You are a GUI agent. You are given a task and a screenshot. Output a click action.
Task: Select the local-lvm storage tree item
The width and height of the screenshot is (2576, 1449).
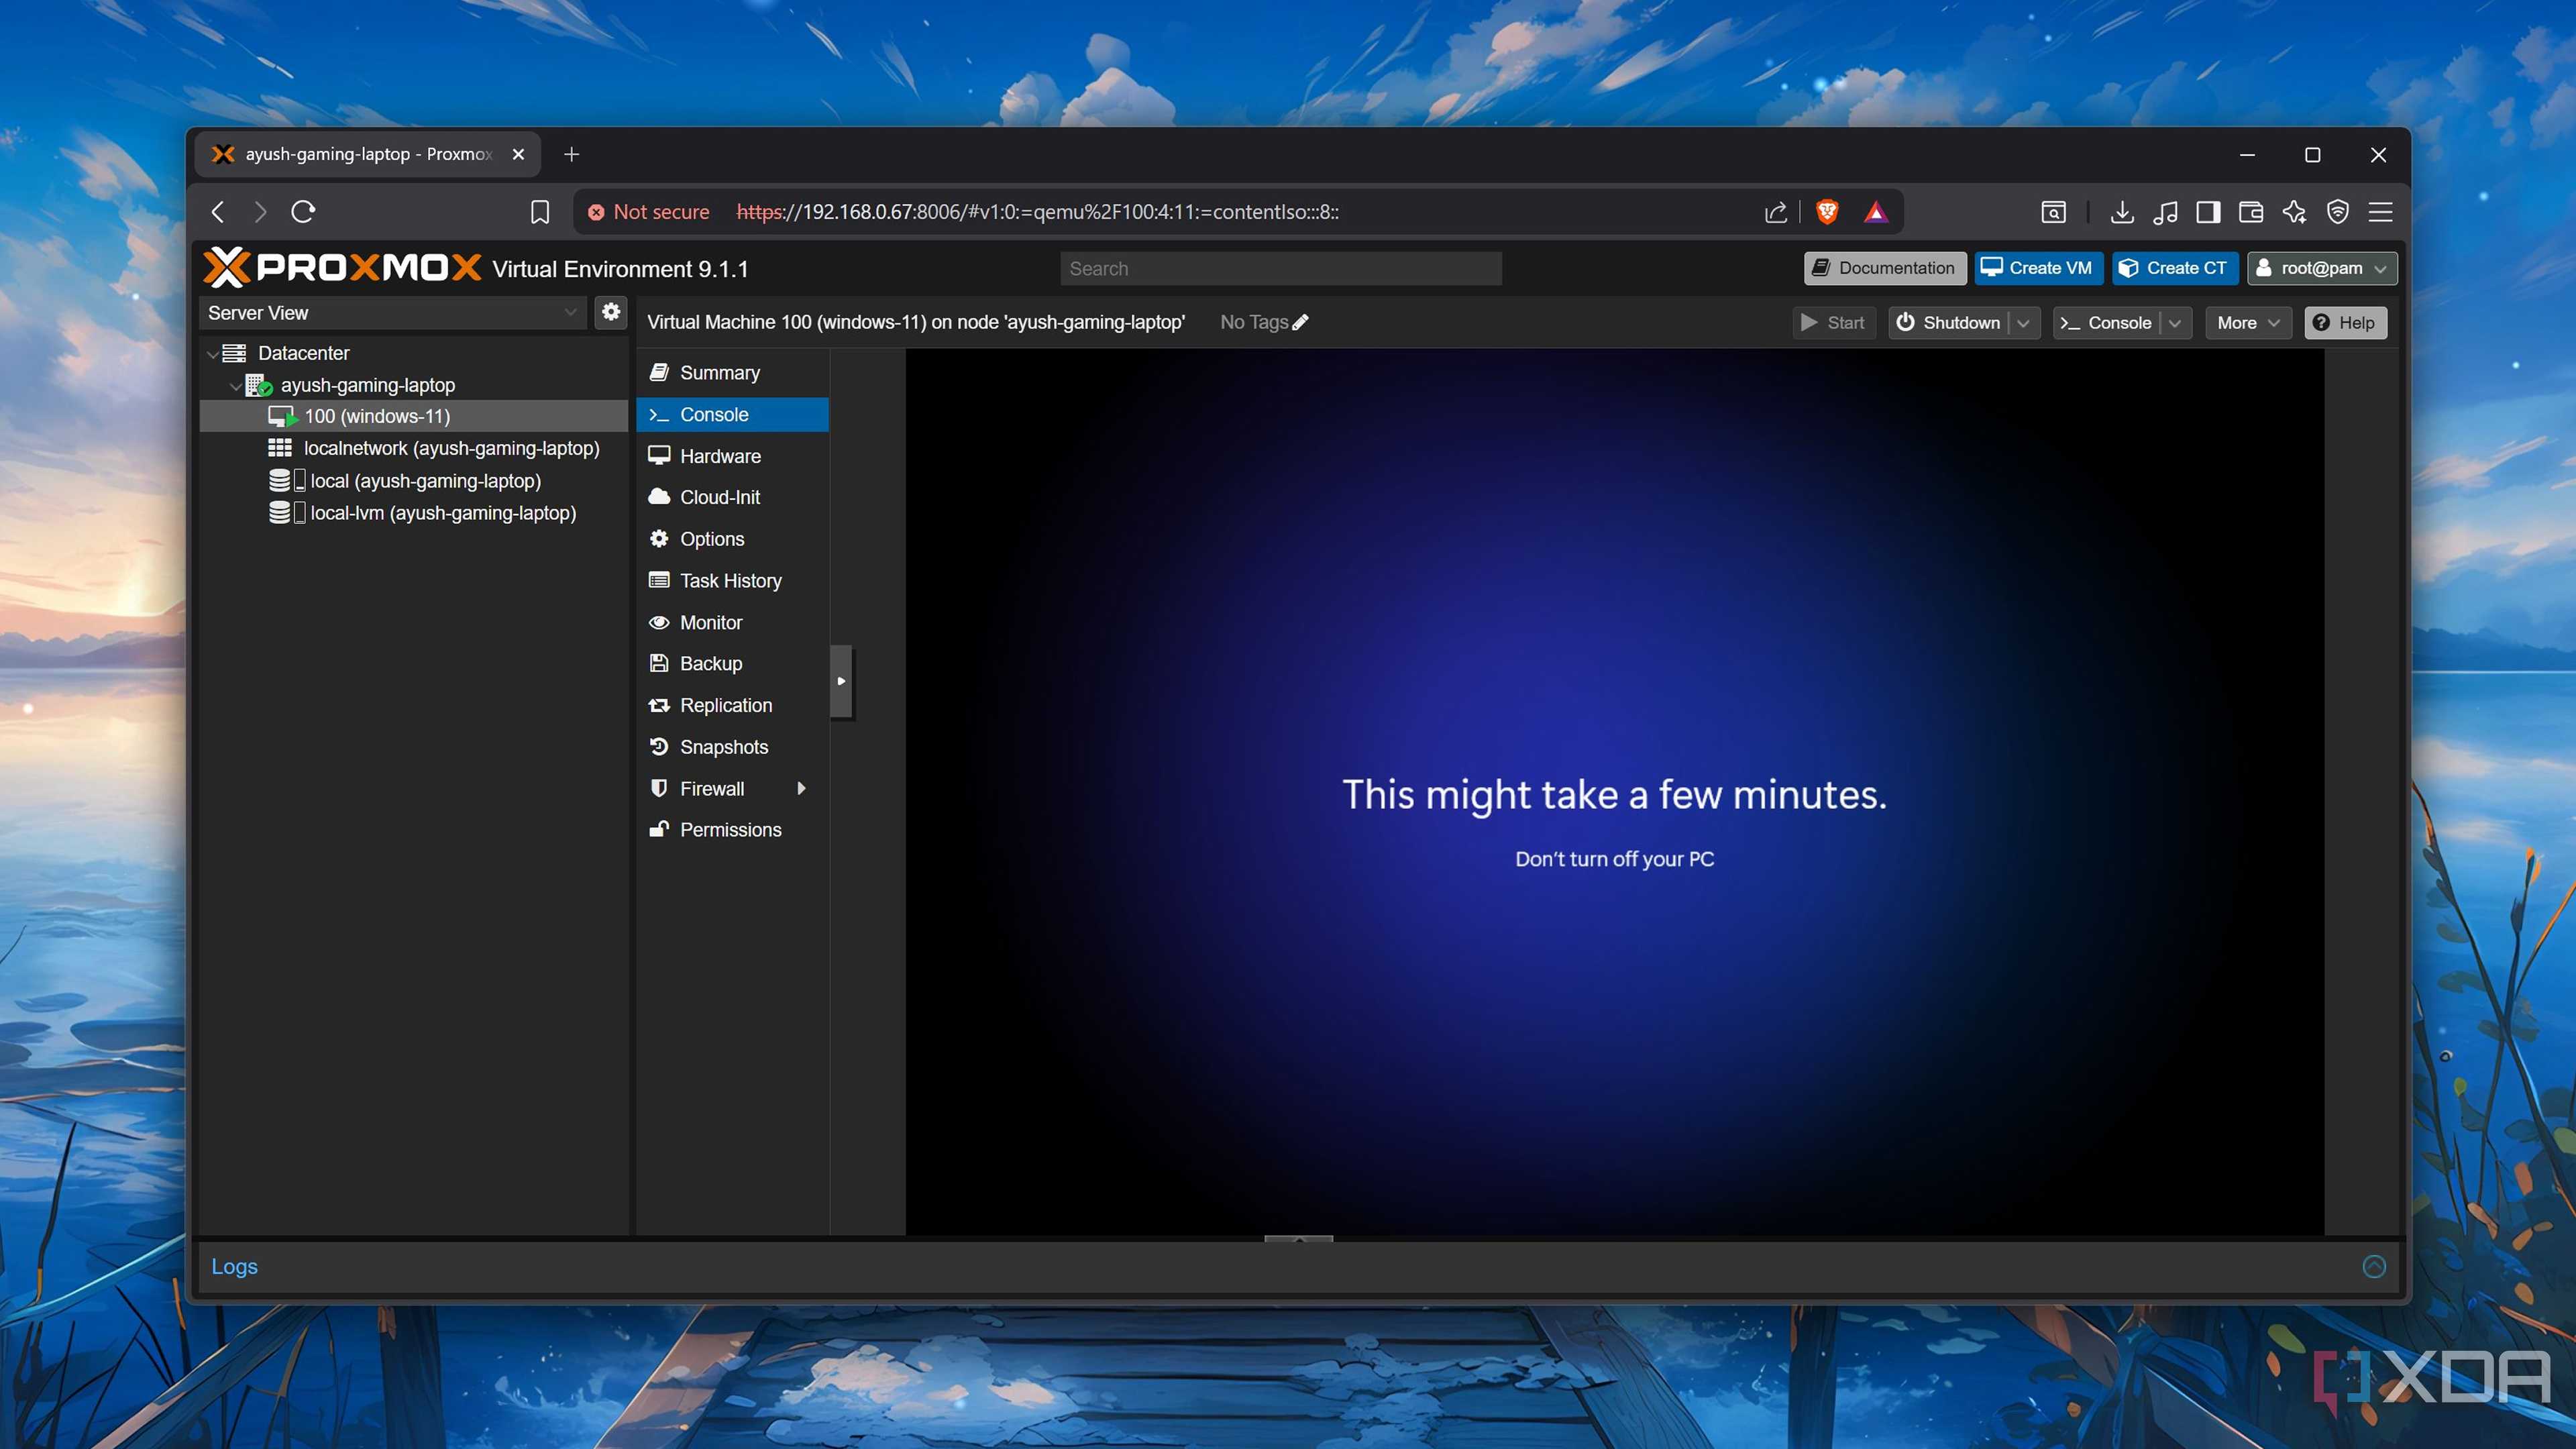pos(414,513)
